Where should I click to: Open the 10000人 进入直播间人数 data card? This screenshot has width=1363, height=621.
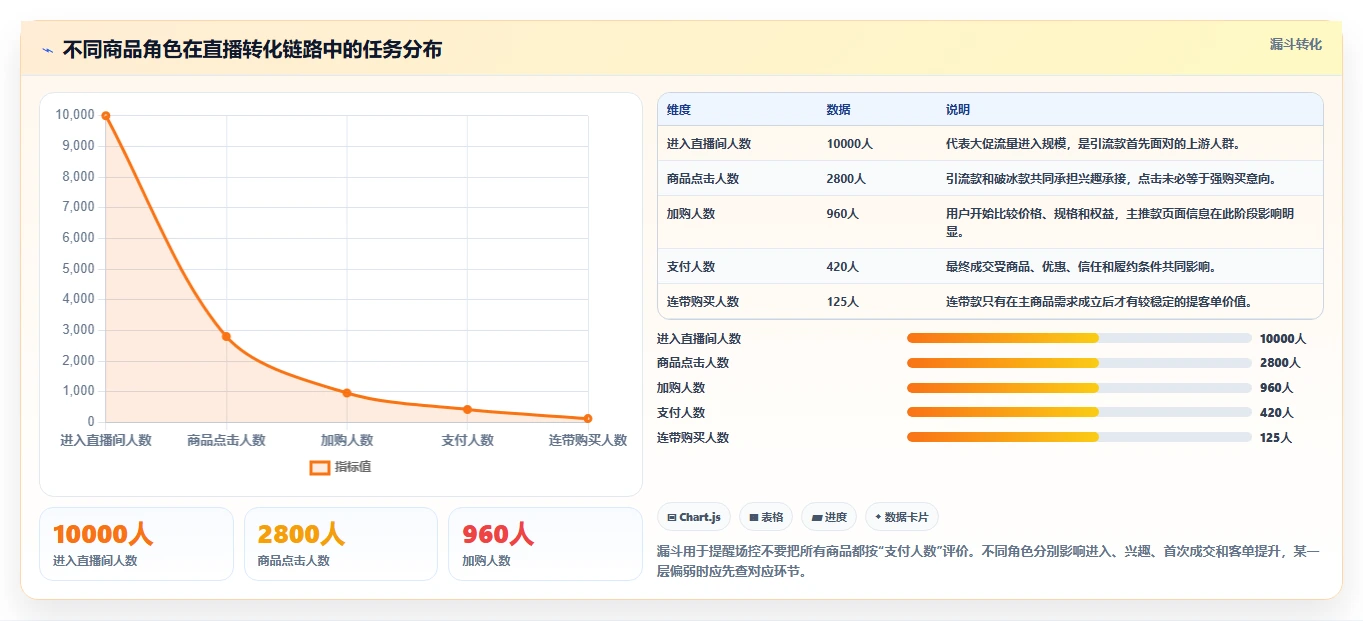pos(136,544)
